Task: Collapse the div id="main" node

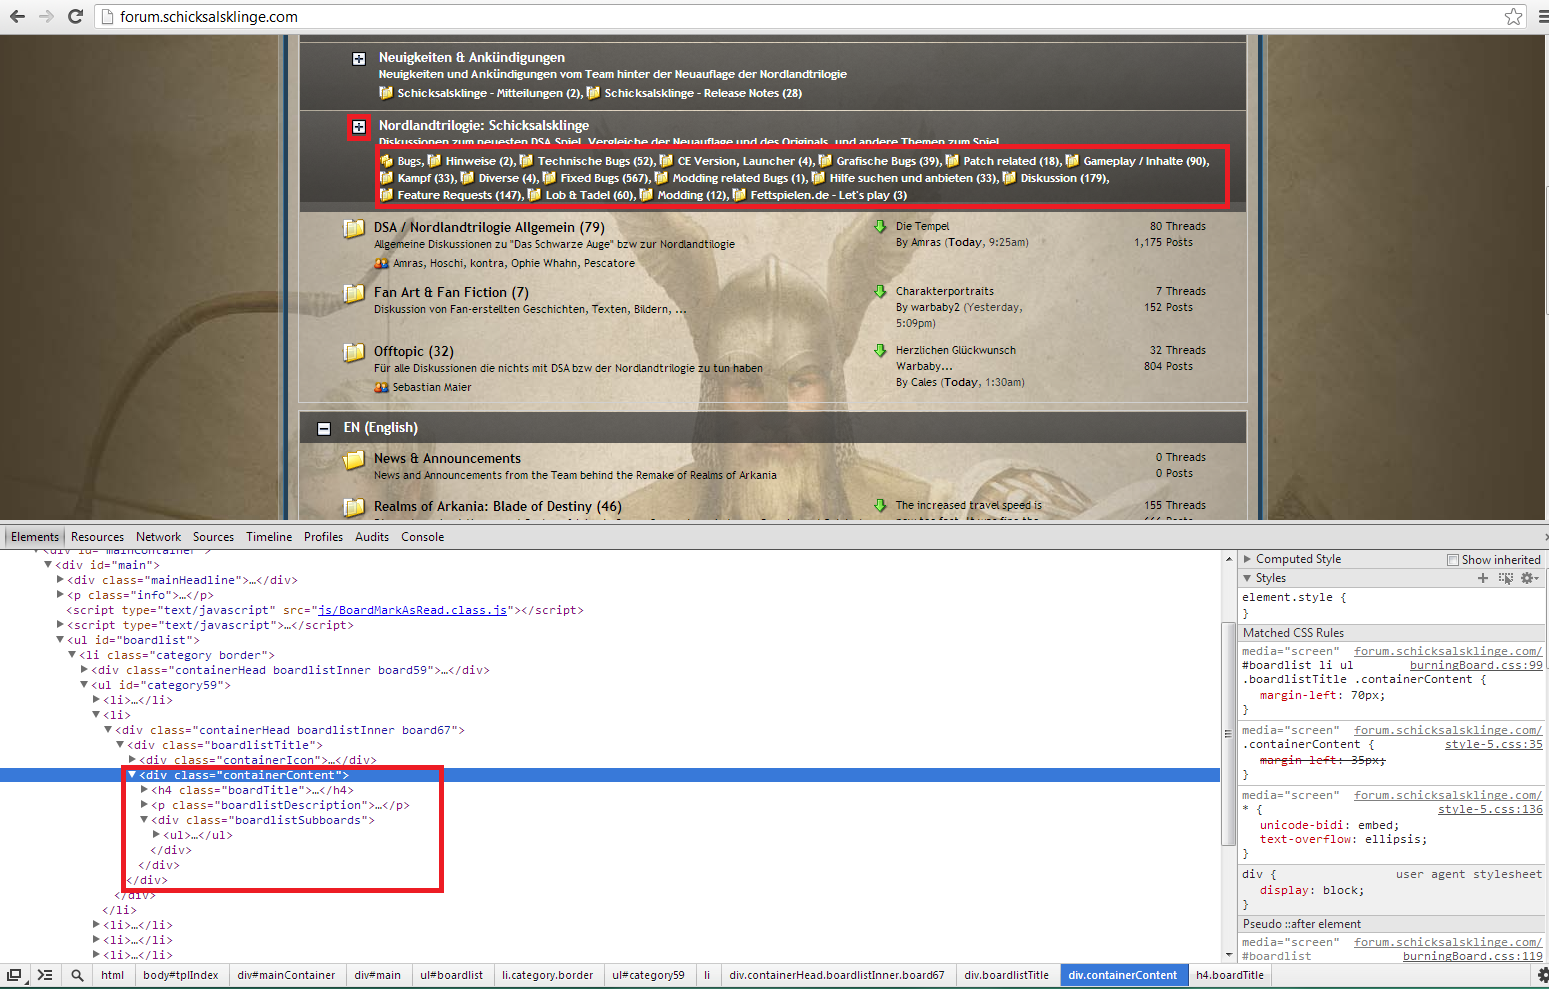Action: coord(48,565)
